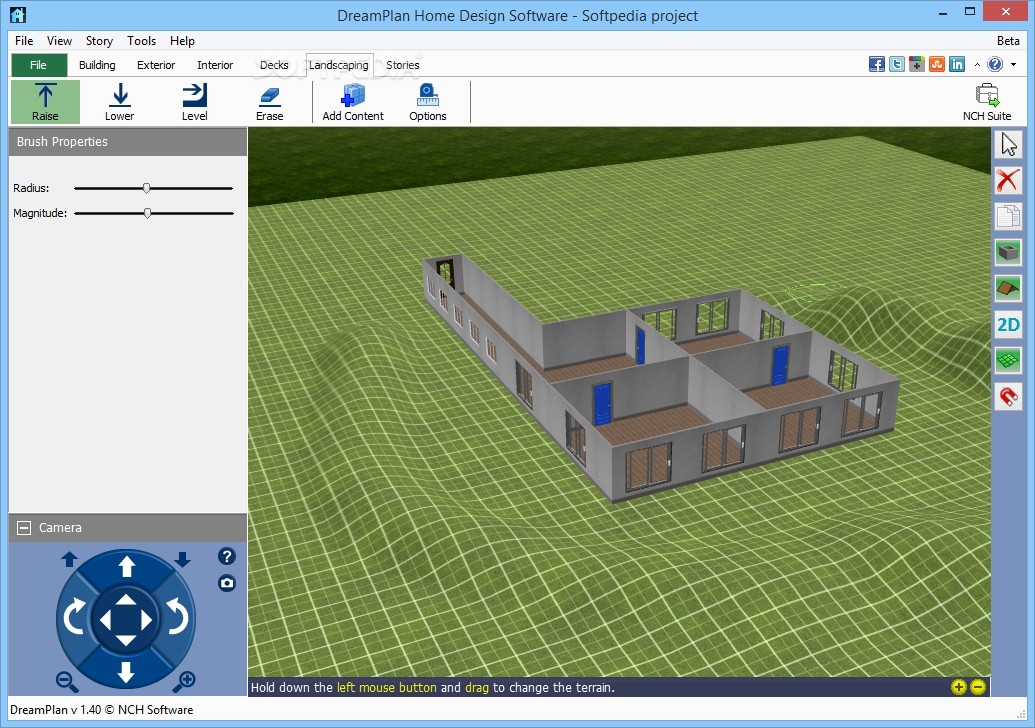Click the Brush Properties panel header

click(x=128, y=141)
